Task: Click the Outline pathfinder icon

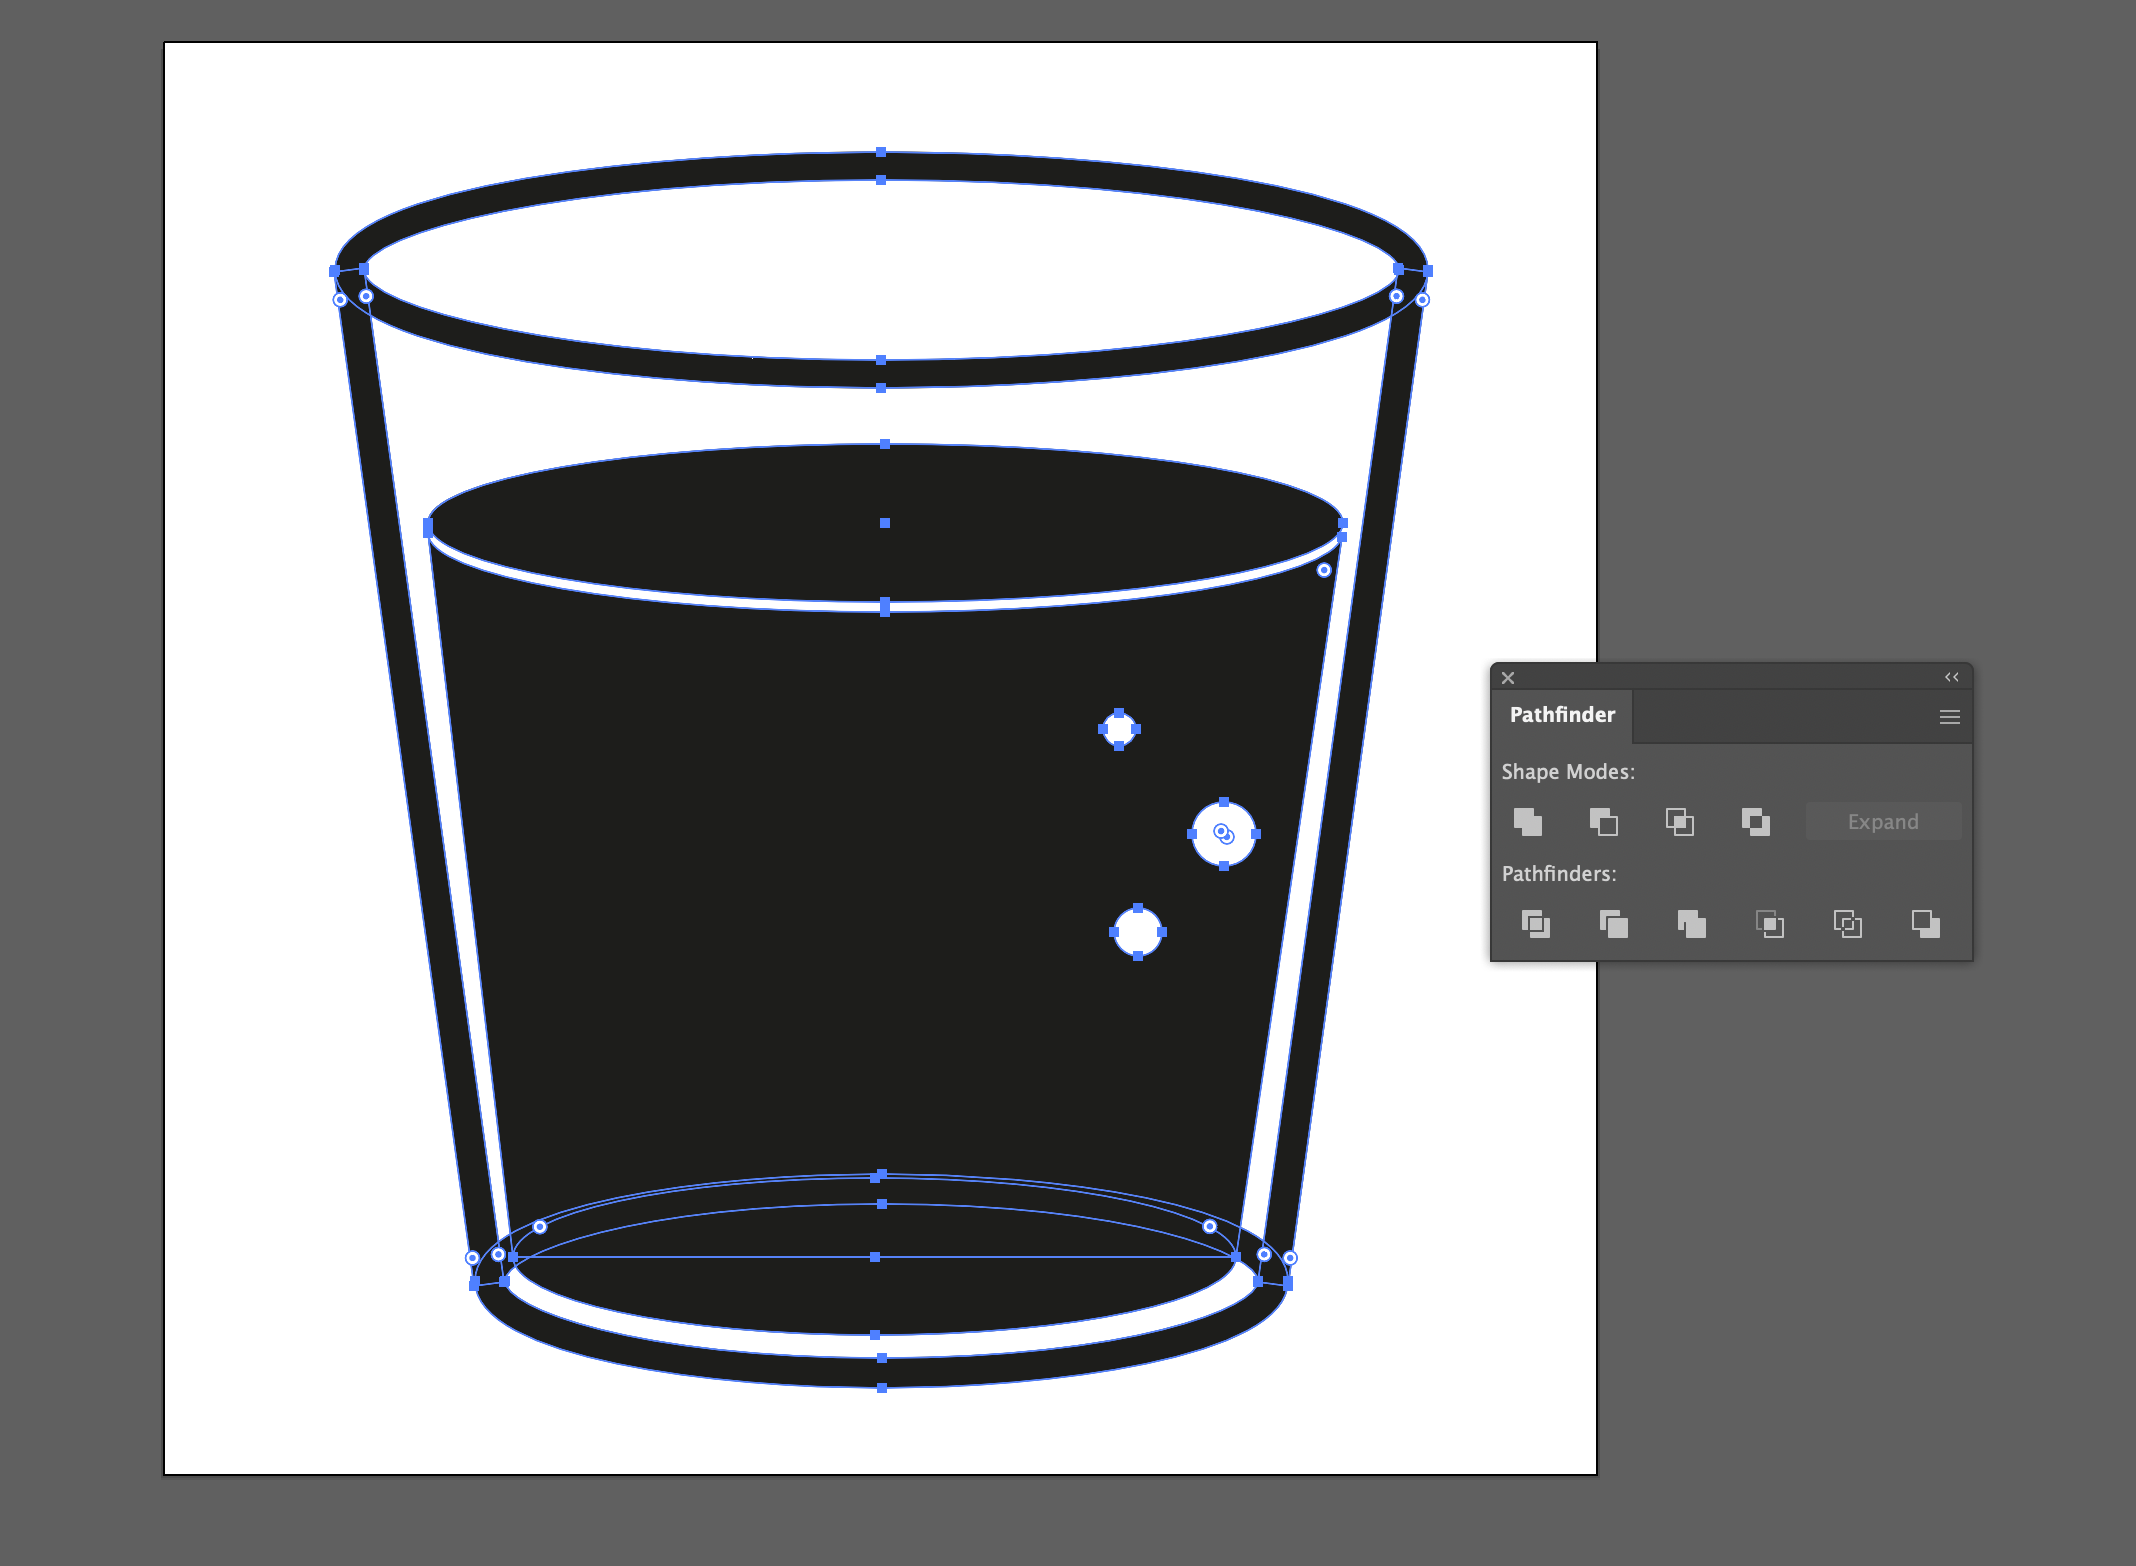Action: click(x=1848, y=924)
